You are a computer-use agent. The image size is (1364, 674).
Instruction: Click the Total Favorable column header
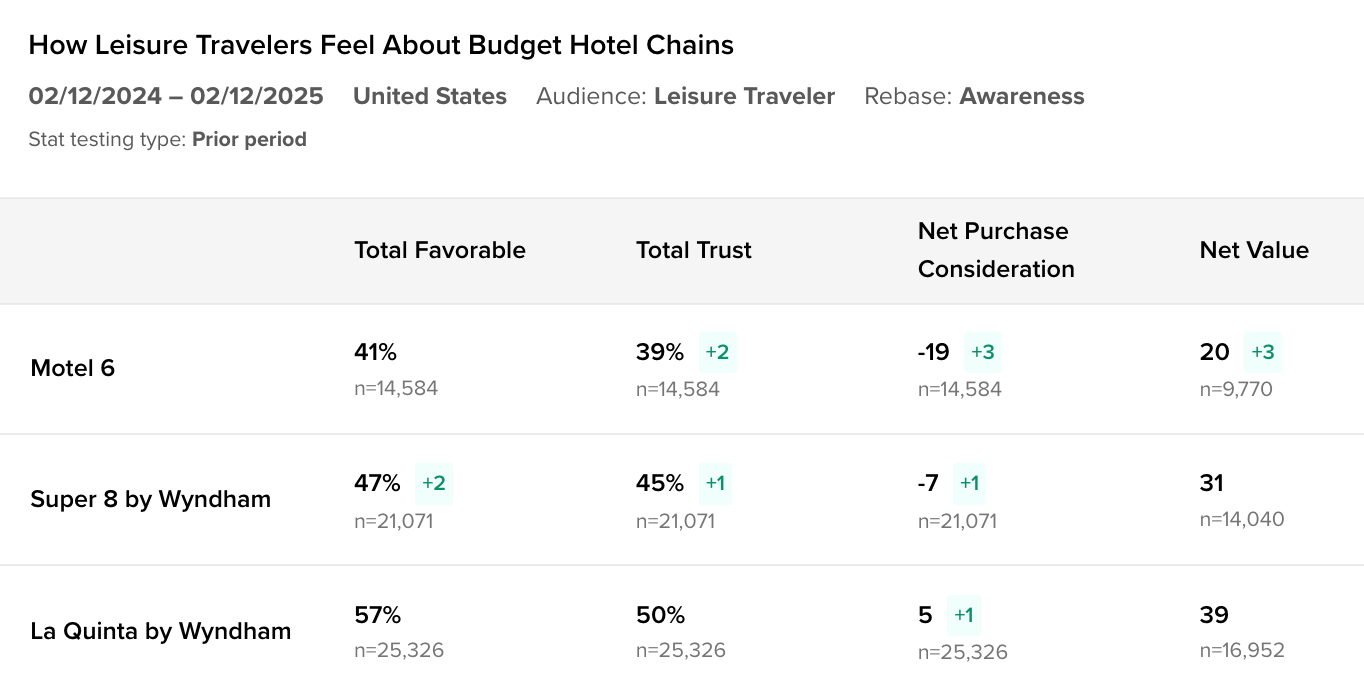click(x=439, y=250)
